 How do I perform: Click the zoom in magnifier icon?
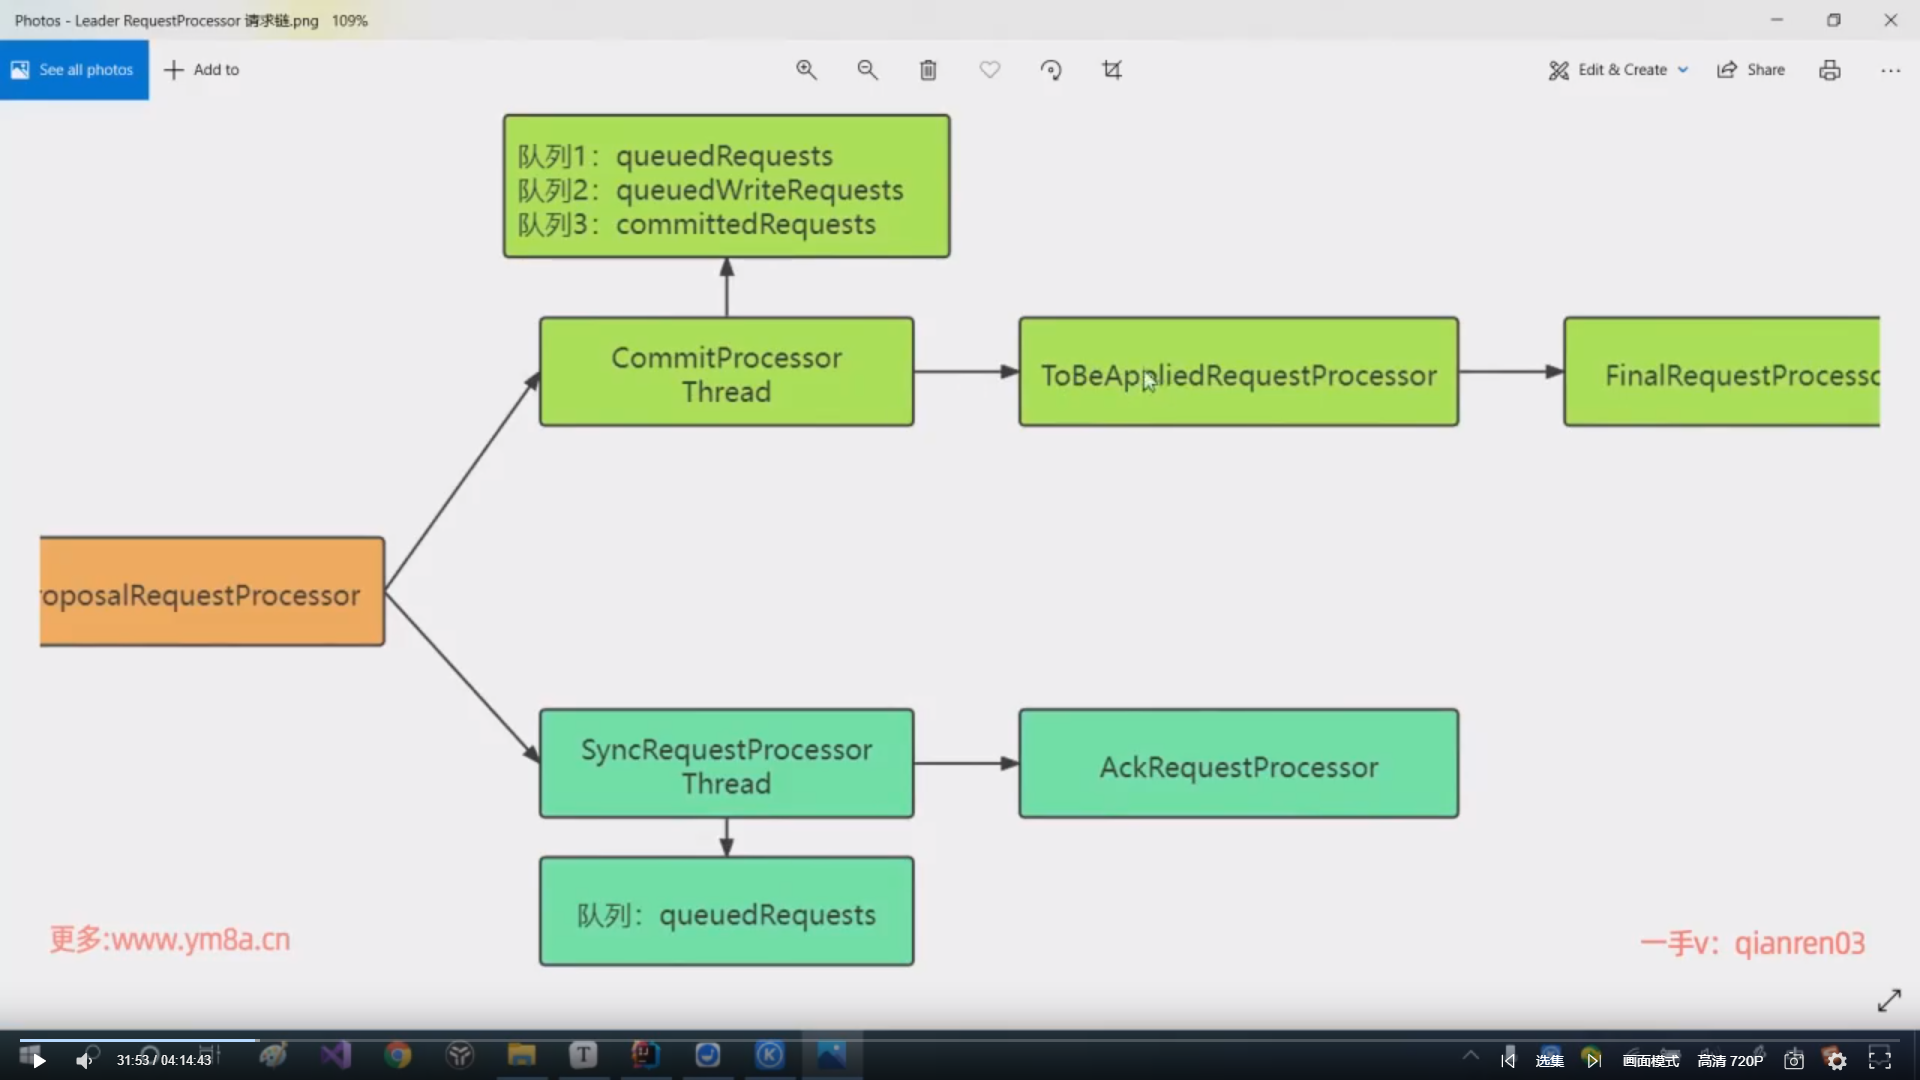pyautogui.click(x=806, y=70)
